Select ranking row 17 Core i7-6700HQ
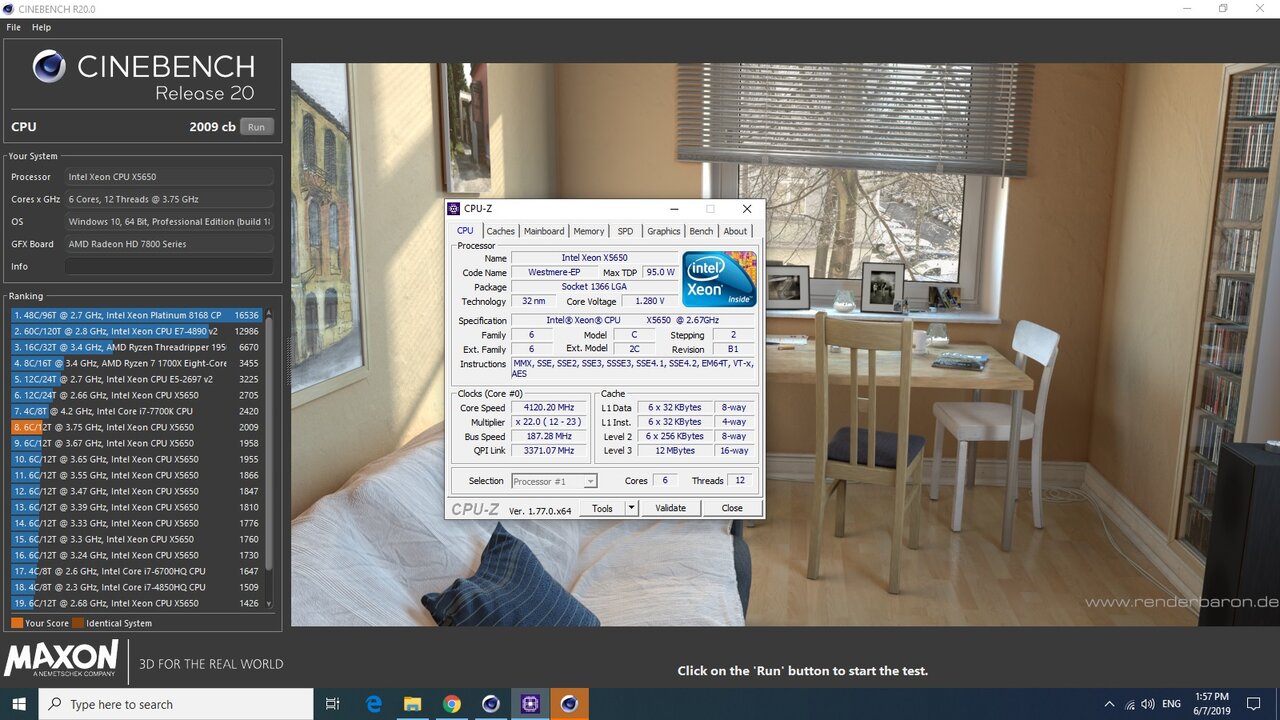The image size is (1280, 720). [137, 571]
